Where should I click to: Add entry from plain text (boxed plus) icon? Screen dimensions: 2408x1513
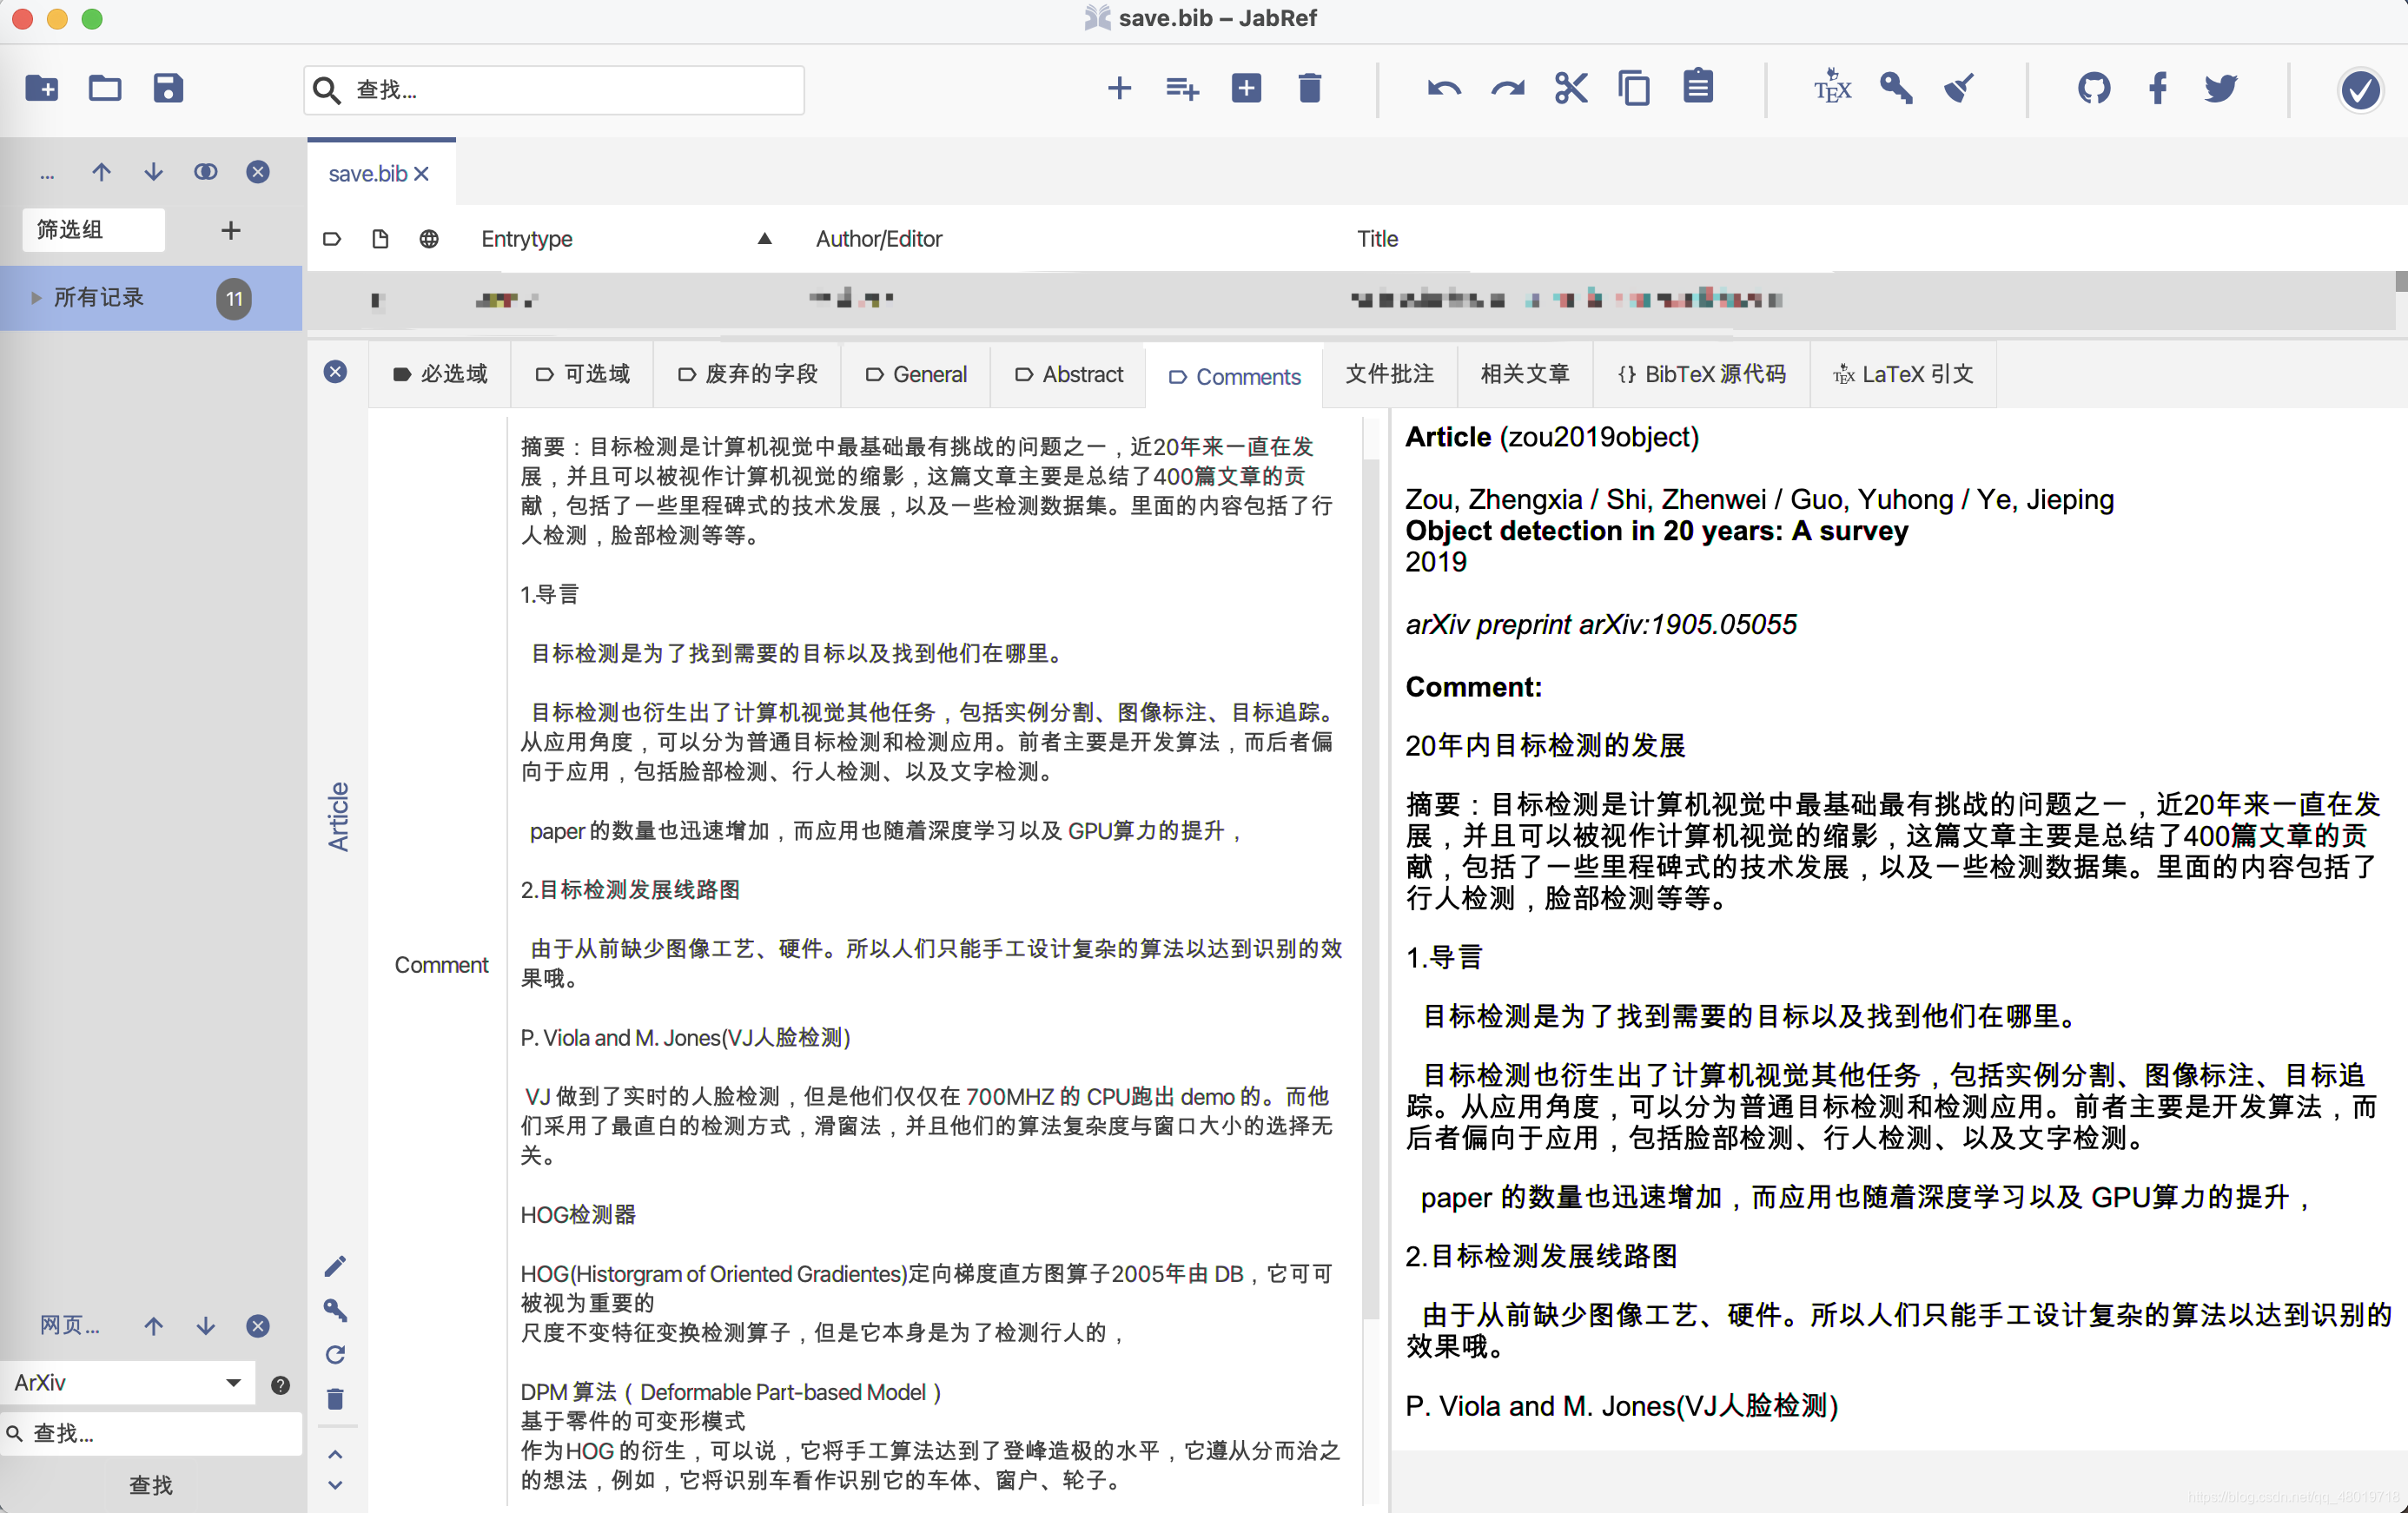pos(1246,88)
